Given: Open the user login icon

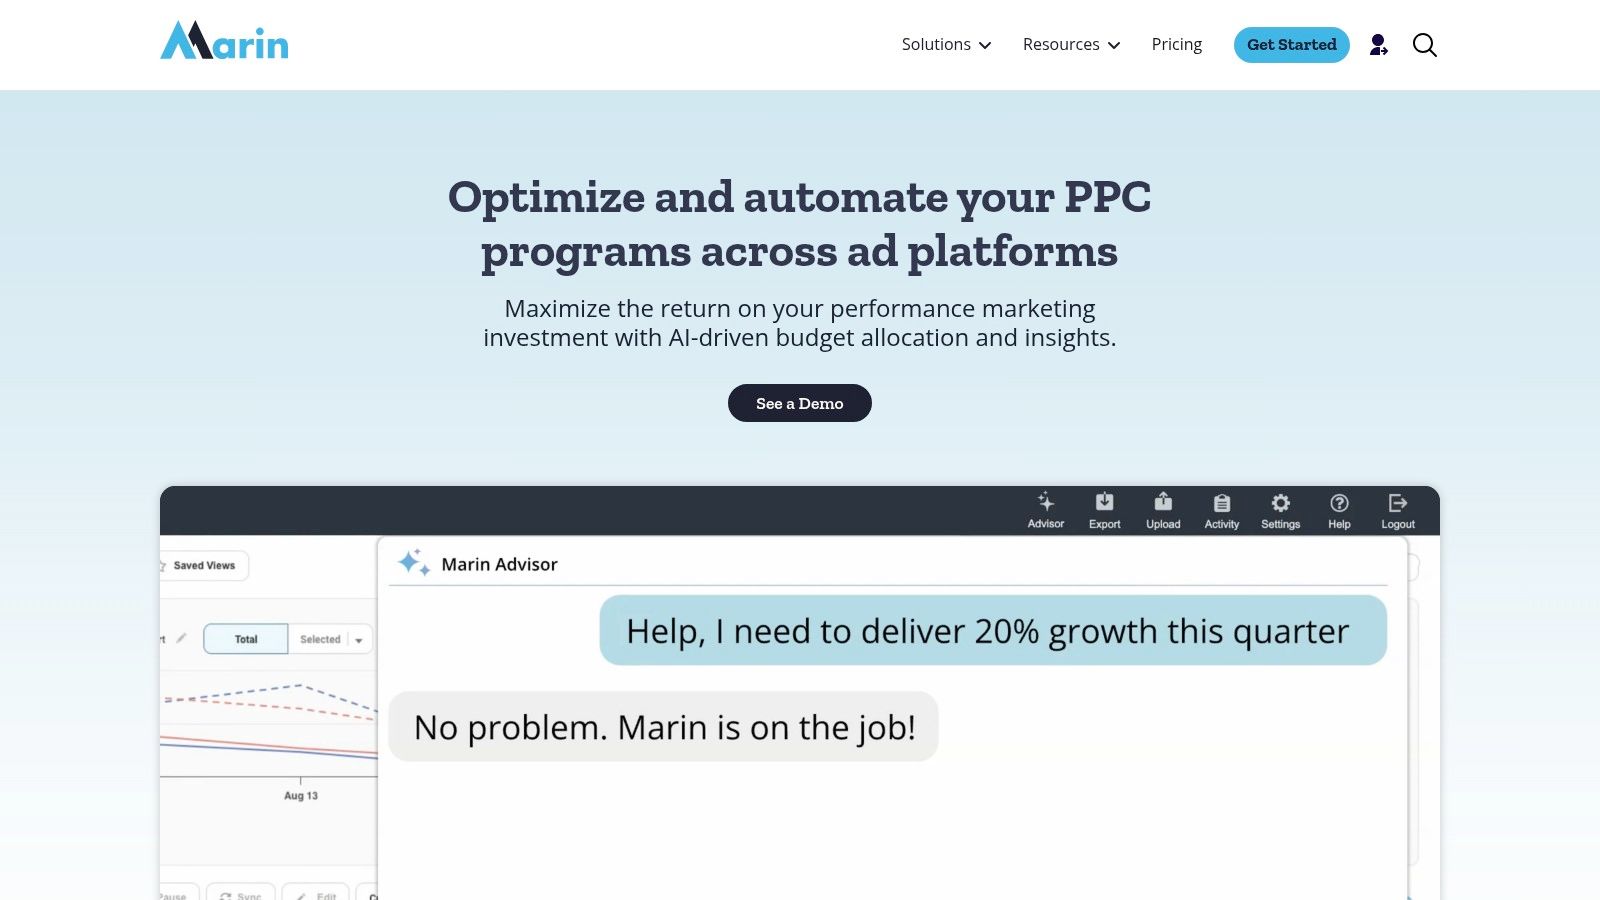Looking at the screenshot, I should (x=1379, y=45).
